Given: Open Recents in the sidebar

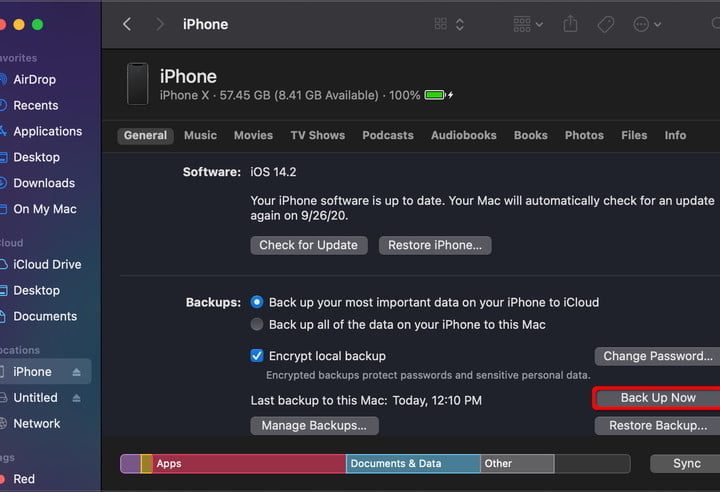Looking at the screenshot, I should 36,106.
